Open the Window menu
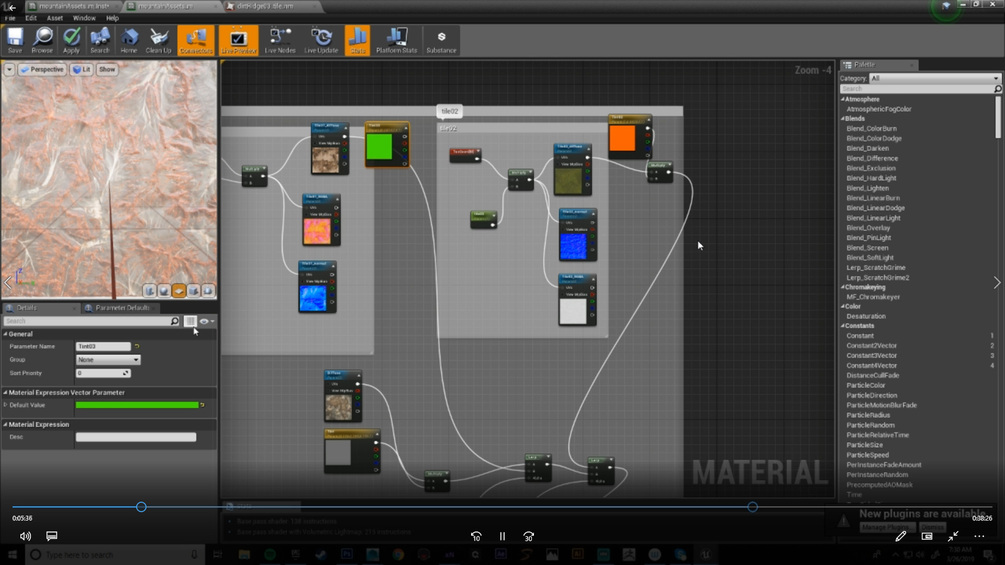 click(84, 18)
